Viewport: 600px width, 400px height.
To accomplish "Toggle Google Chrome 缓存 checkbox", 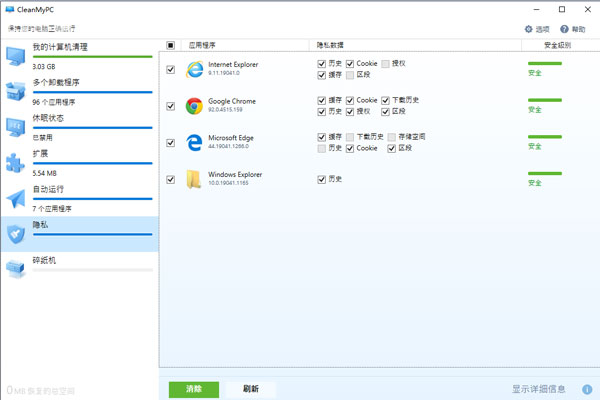I will [x=322, y=100].
